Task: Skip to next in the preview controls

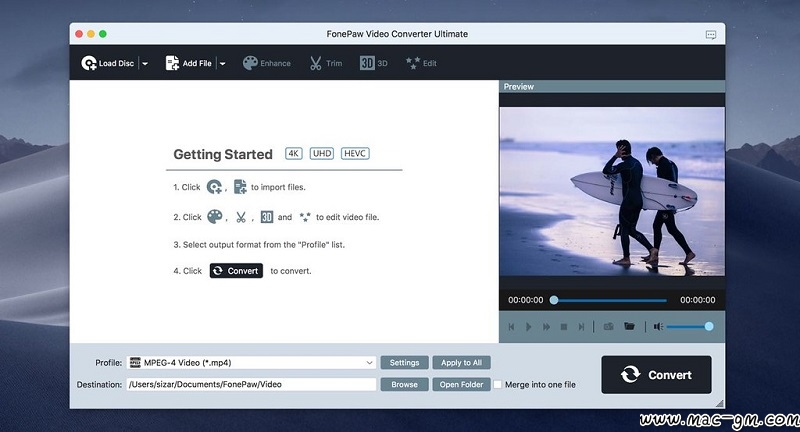Action: tap(581, 326)
